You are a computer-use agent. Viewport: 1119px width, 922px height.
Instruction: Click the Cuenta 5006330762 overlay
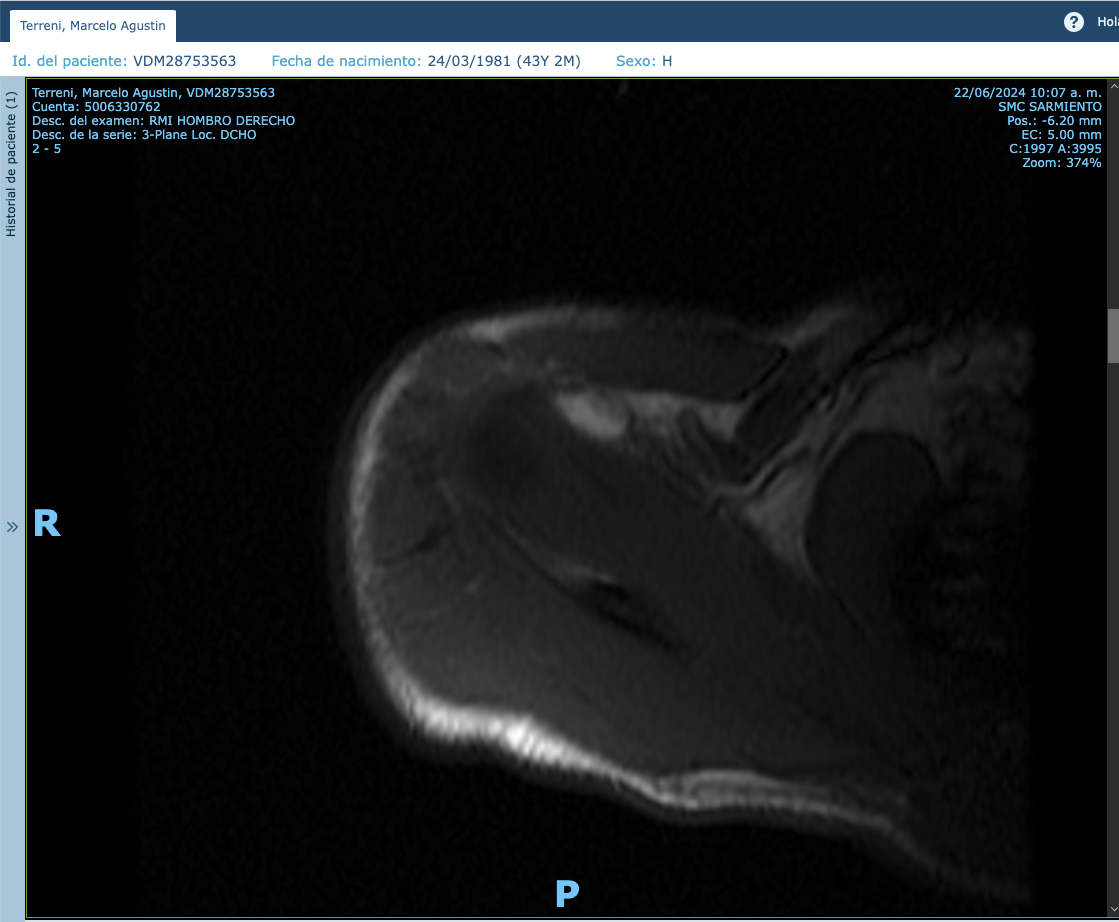(x=96, y=107)
